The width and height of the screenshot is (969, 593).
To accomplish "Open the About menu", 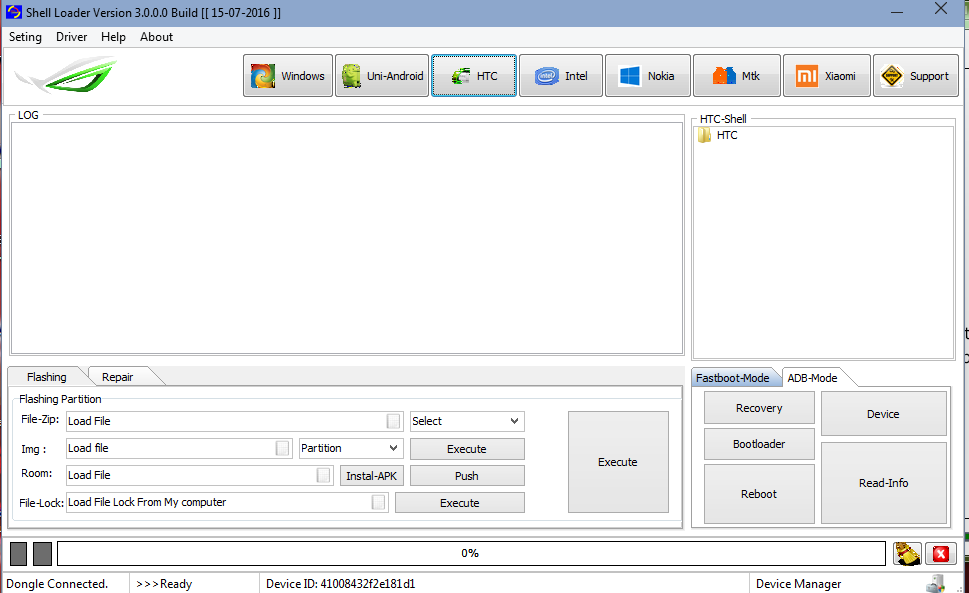I will [x=156, y=37].
